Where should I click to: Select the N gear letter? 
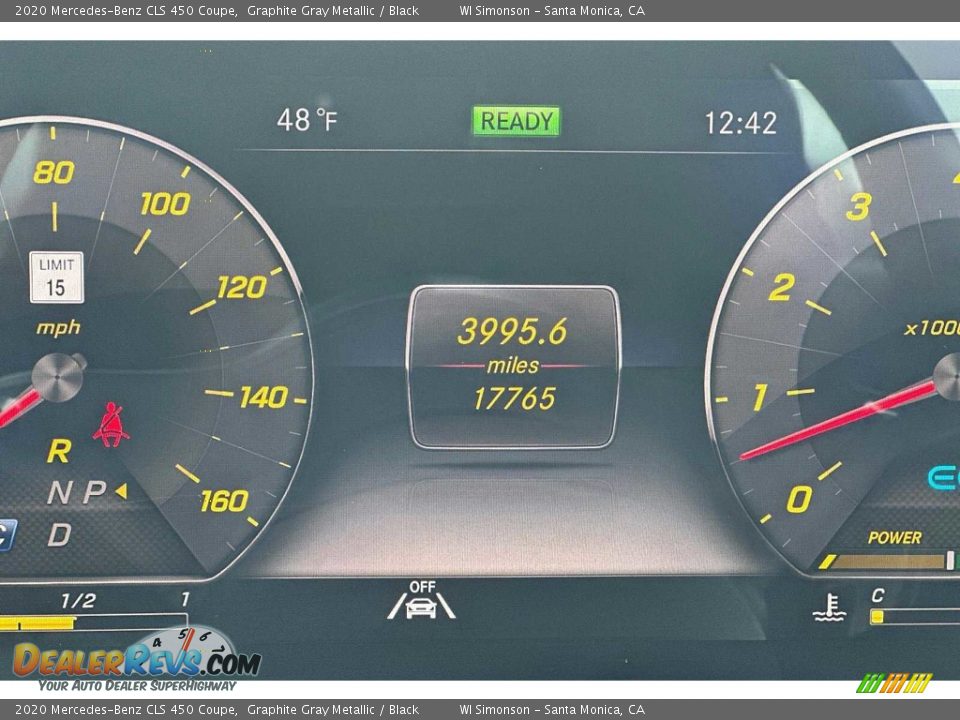click(x=59, y=492)
